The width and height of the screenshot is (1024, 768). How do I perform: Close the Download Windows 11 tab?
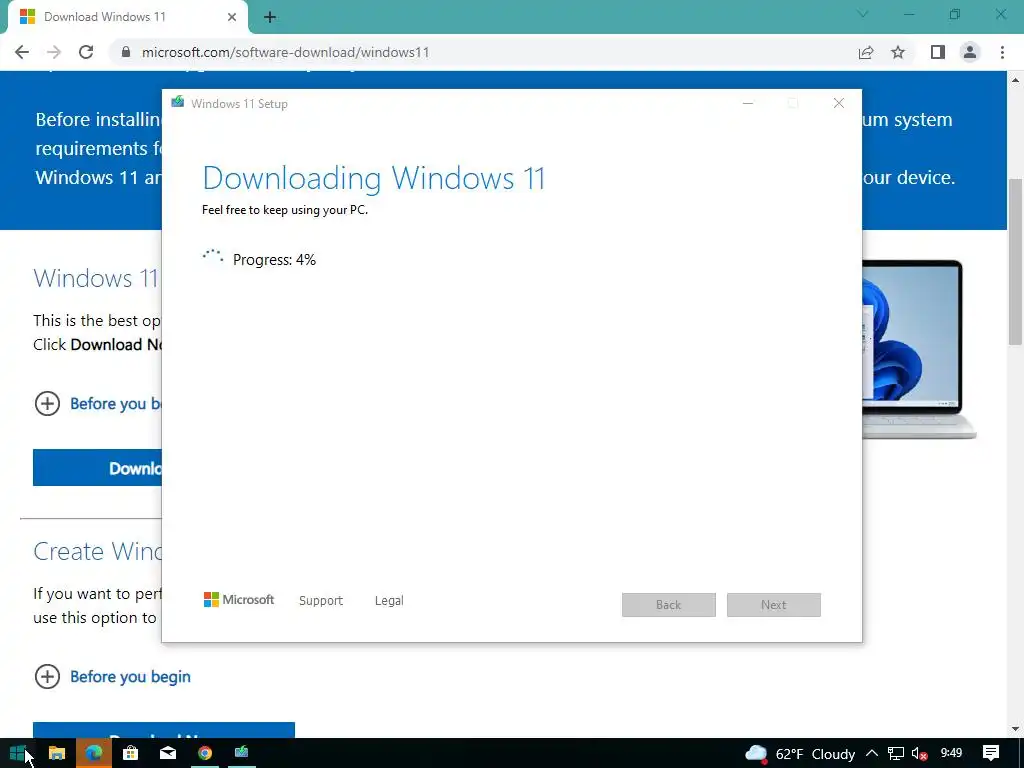[x=232, y=17]
